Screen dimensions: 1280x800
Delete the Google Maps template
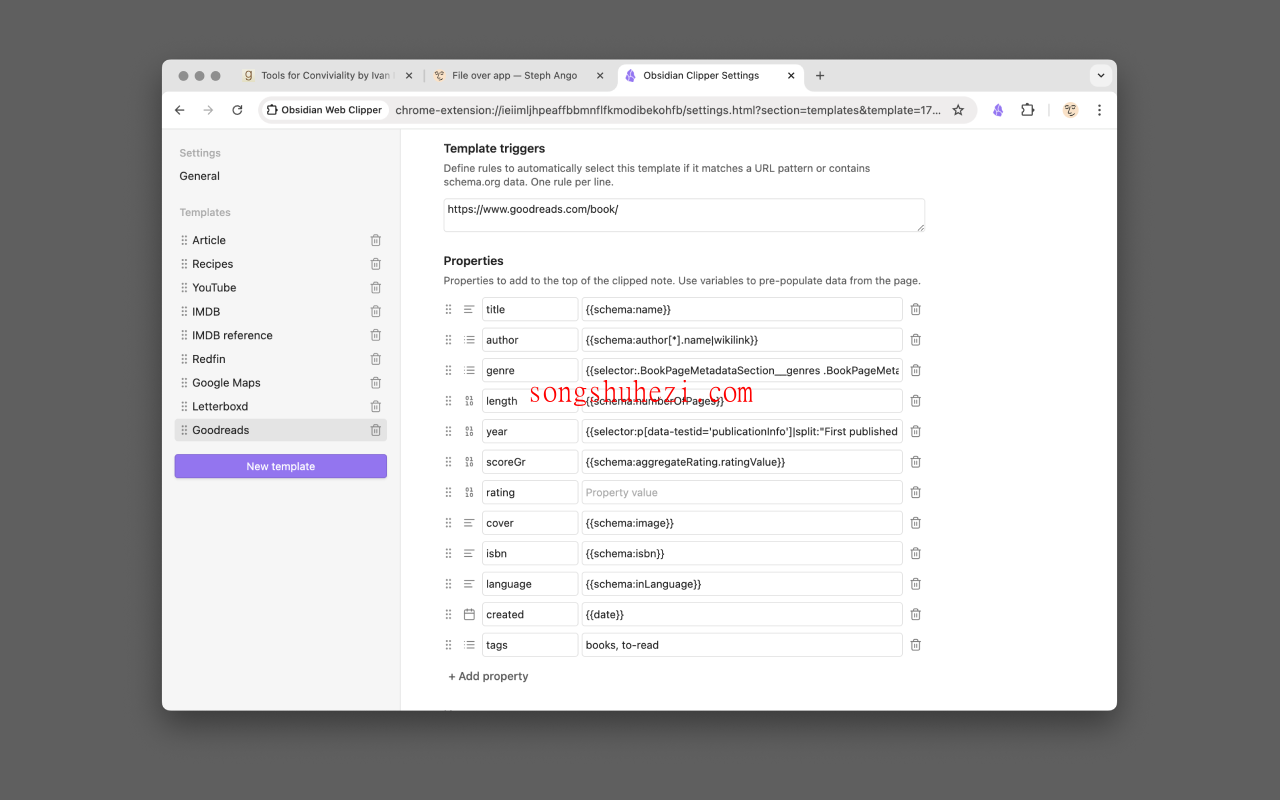click(376, 383)
